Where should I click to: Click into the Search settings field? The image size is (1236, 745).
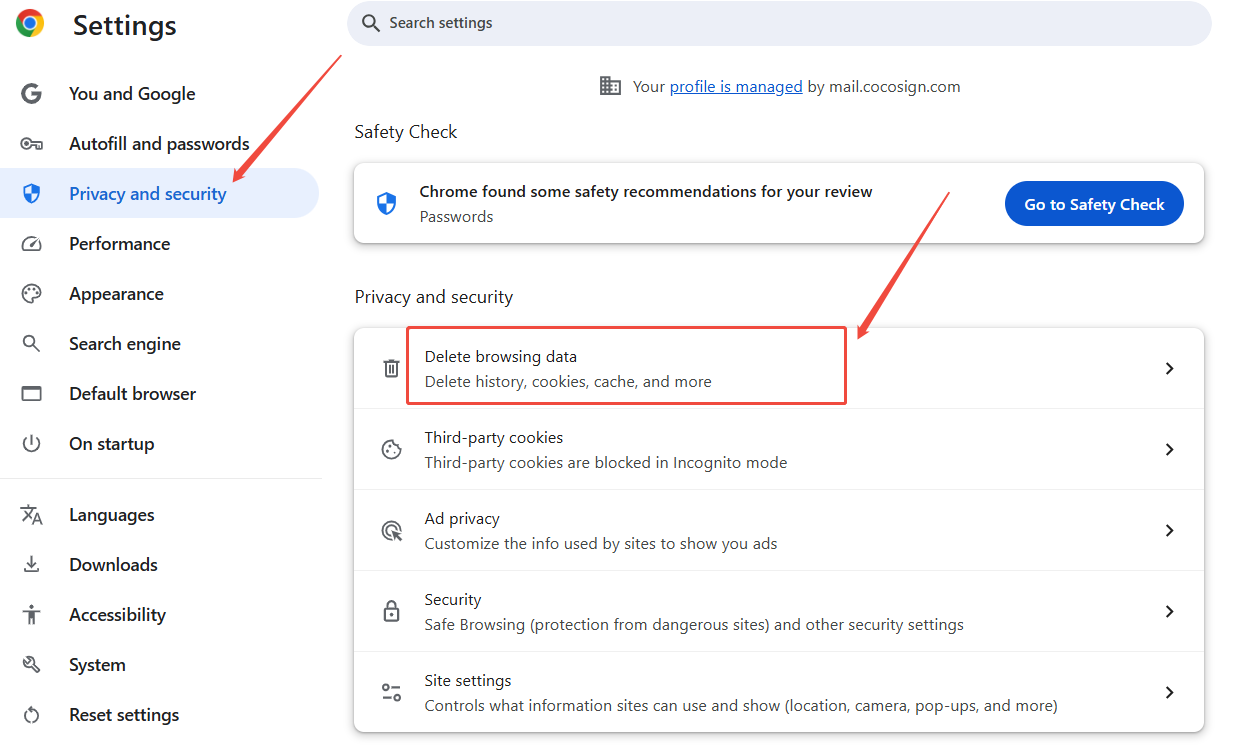point(779,23)
